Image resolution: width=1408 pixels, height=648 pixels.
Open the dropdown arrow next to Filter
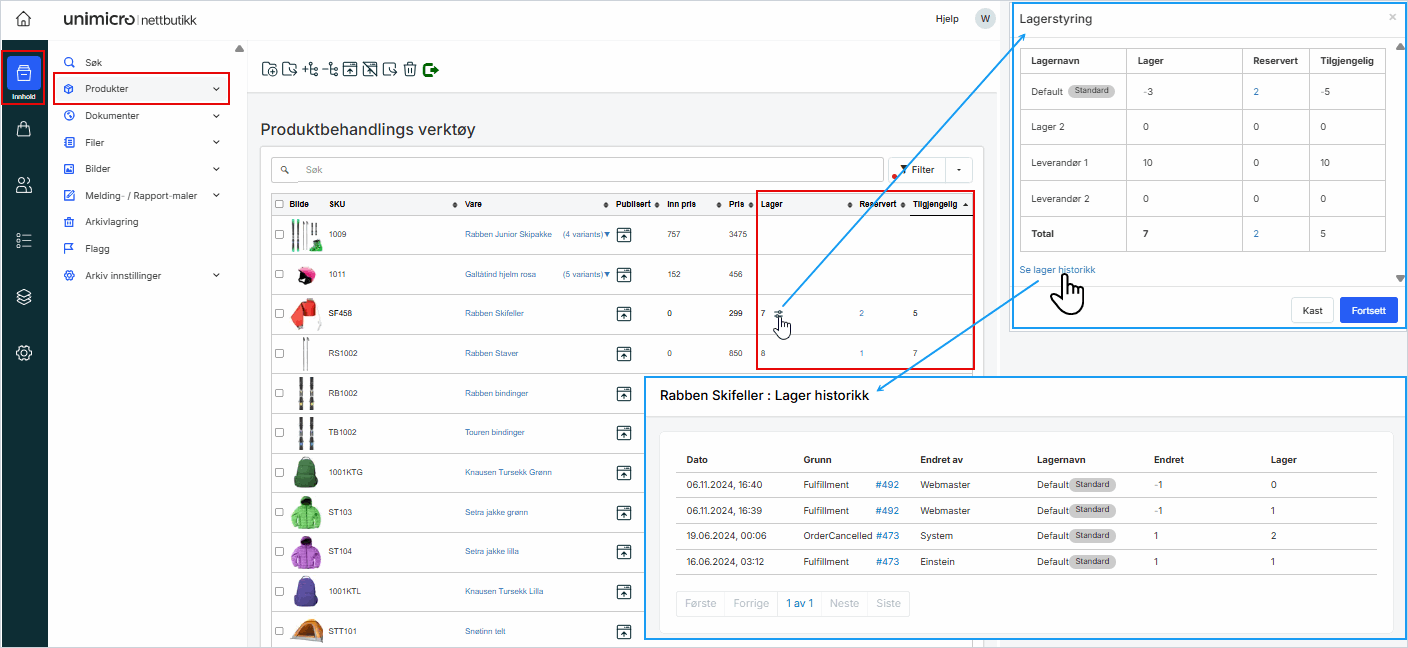point(958,170)
